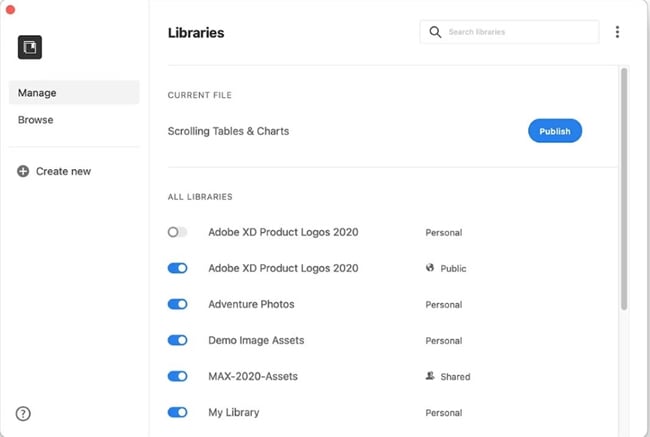Click the My Library name
650x437 pixels.
tap(234, 413)
